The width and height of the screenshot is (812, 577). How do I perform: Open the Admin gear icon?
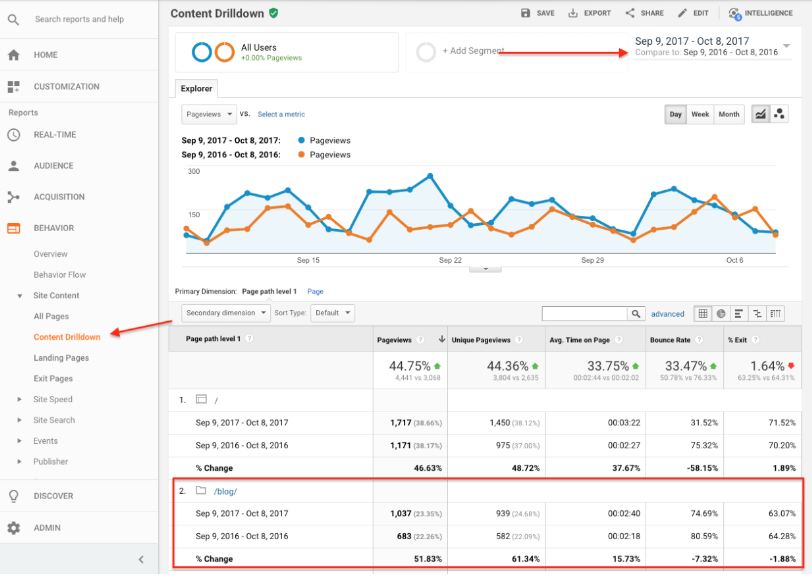point(14,528)
